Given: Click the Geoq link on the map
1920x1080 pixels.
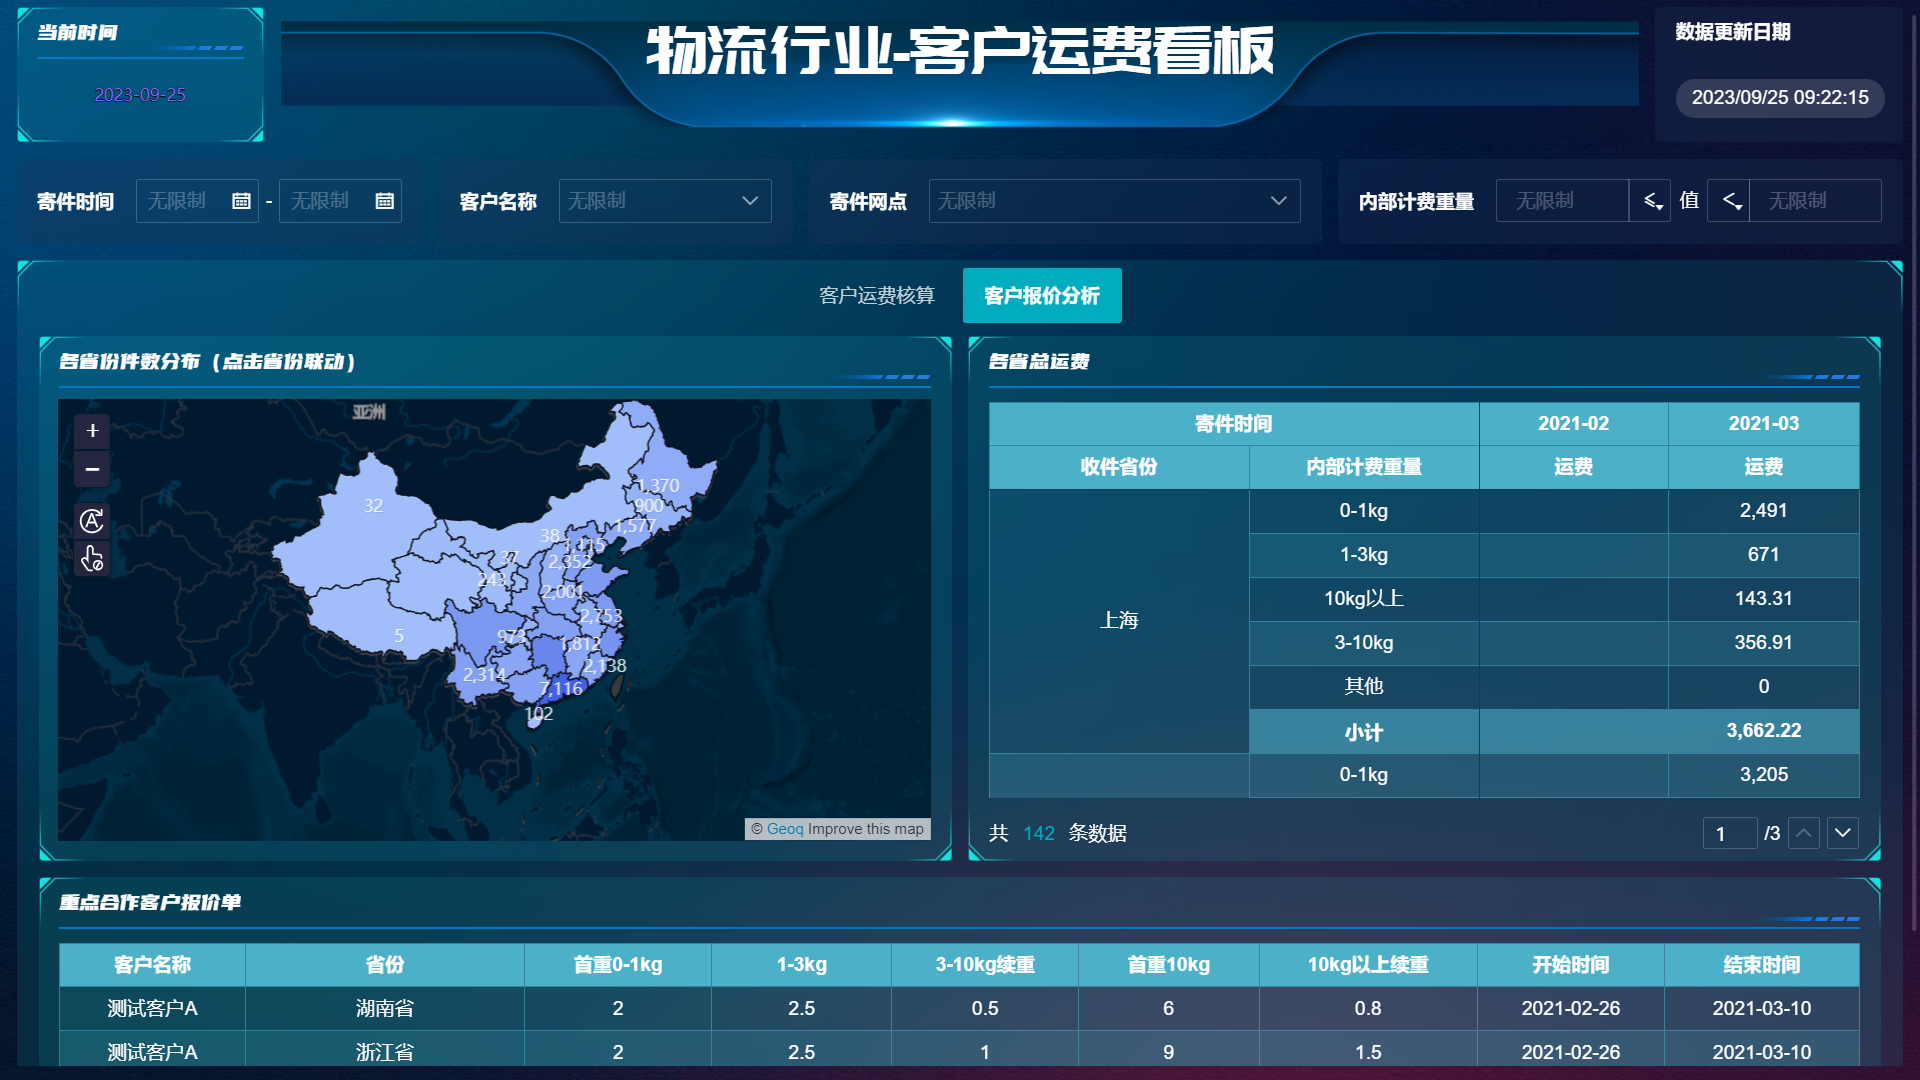Looking at the screenshot, I should tap(785, 829).
